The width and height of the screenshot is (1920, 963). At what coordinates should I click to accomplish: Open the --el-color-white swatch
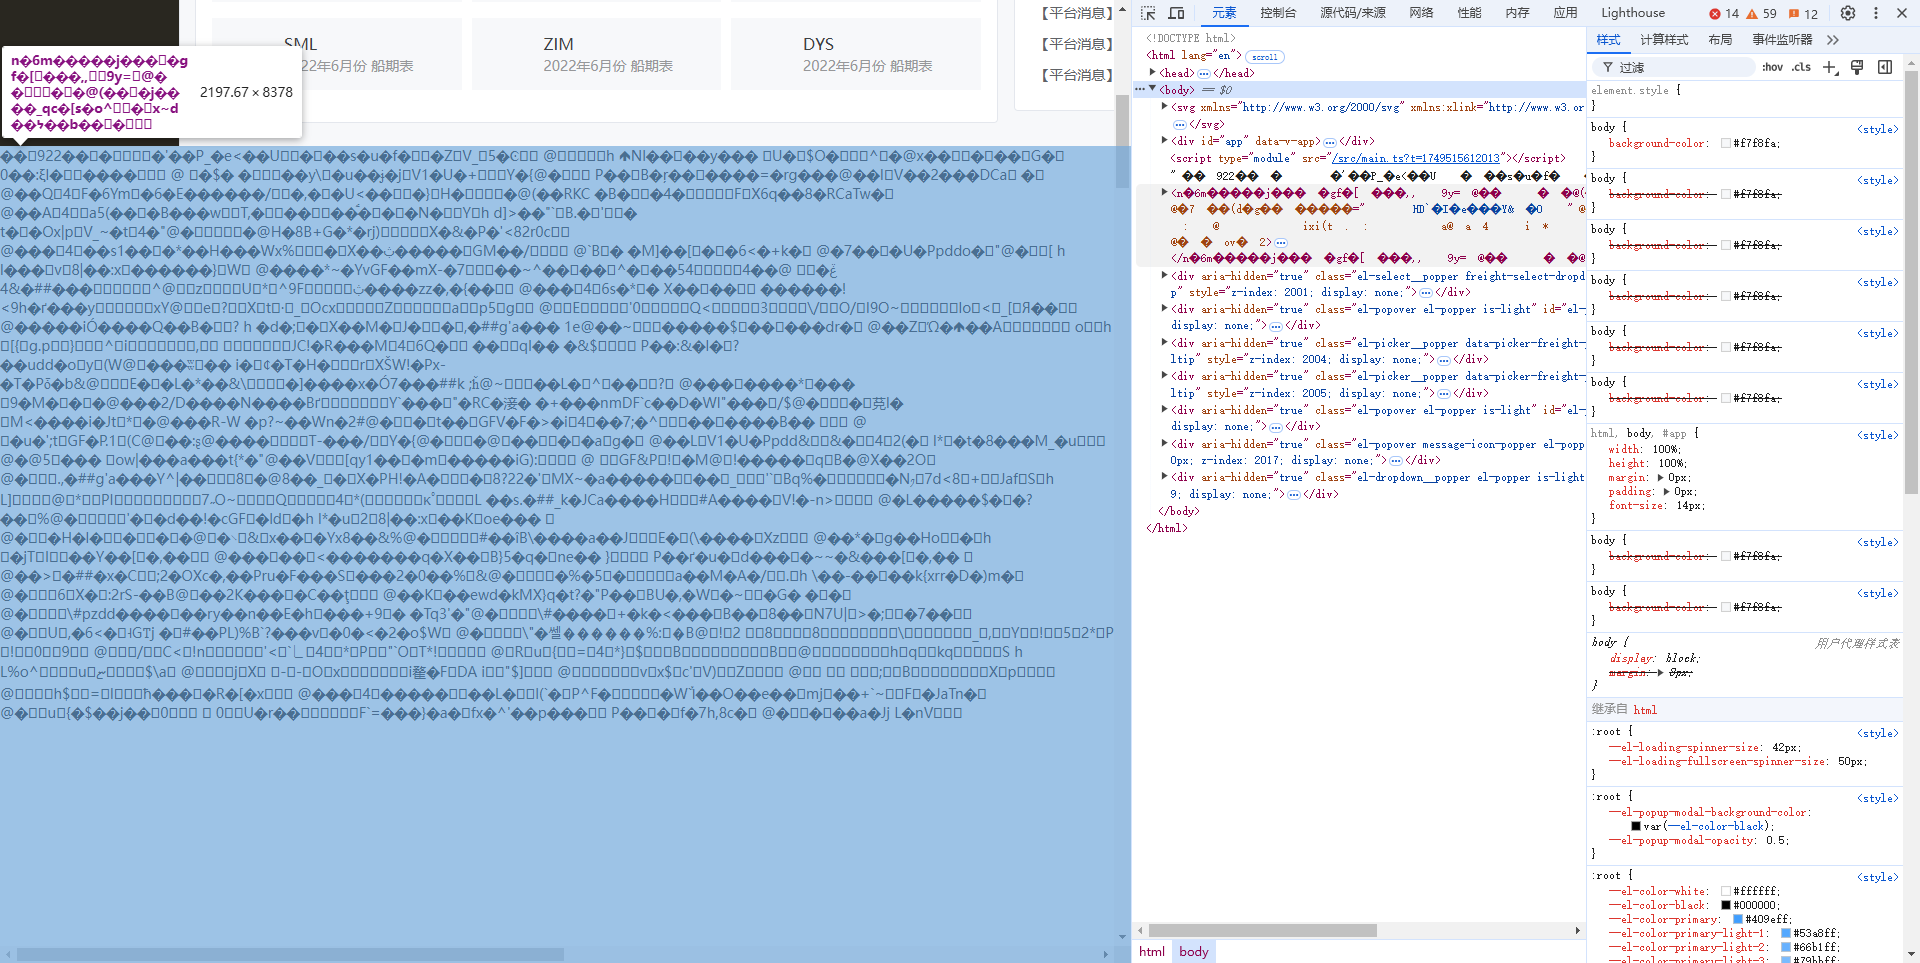pyautogui.click(x=1726, y=891)
